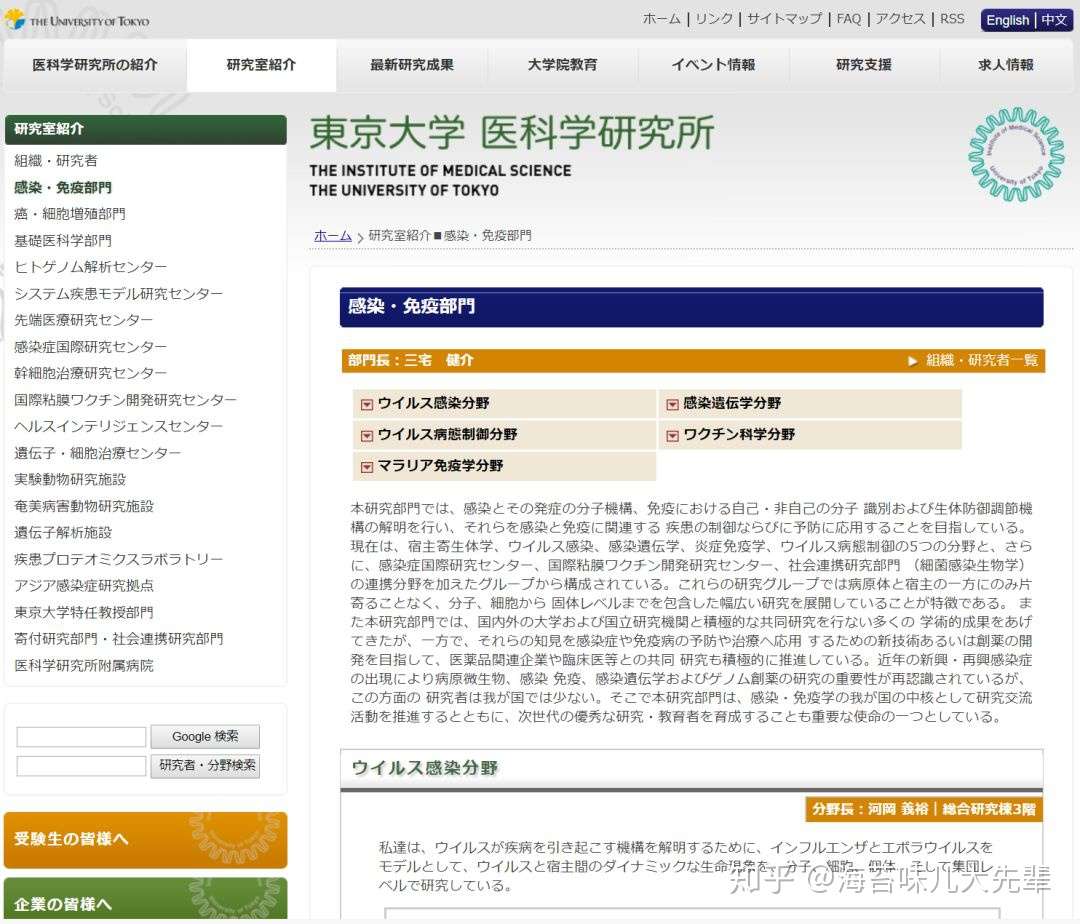
Task: Jump to マラリア免疫学分野 section
Action: [441, 465]
